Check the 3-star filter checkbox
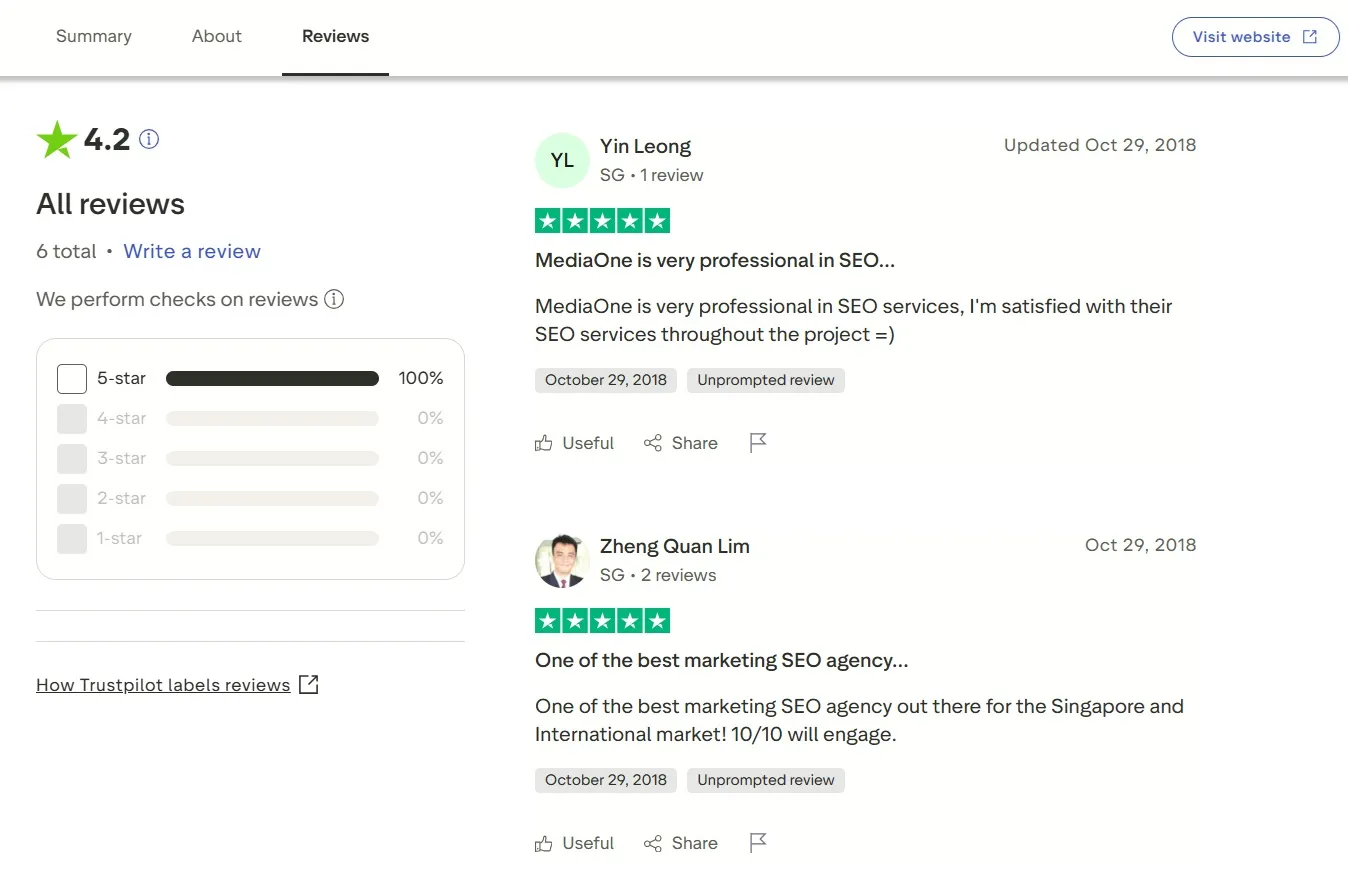This screenshot has width=1348, height=883. (71, 459)
